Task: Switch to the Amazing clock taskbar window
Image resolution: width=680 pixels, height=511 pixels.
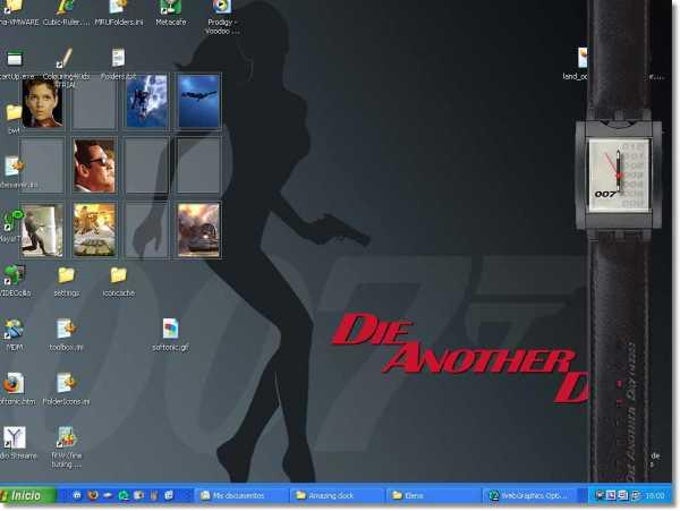Action: [337, 495]
